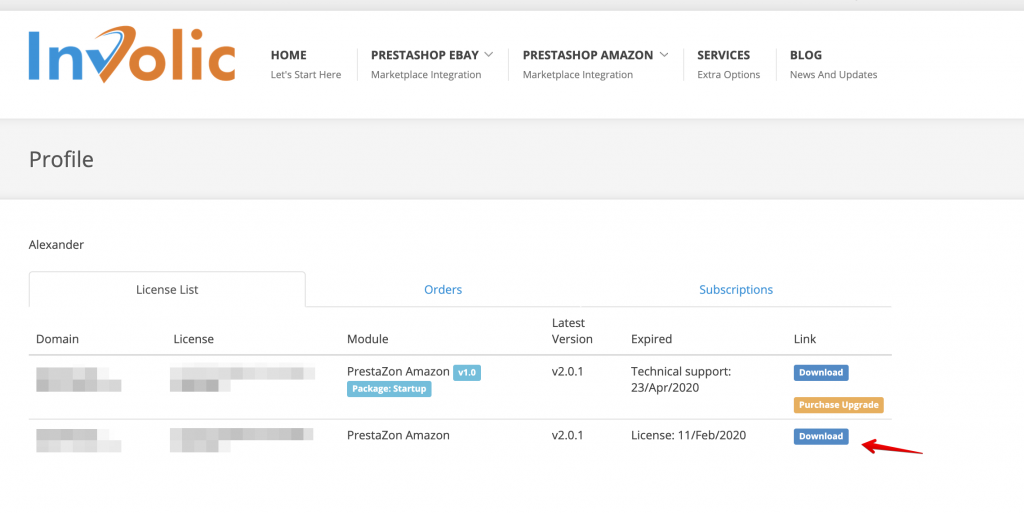The height and width of the screenshot is (513, 1024).
Task: Click the Profile page heading
Action: click(61, 159)
